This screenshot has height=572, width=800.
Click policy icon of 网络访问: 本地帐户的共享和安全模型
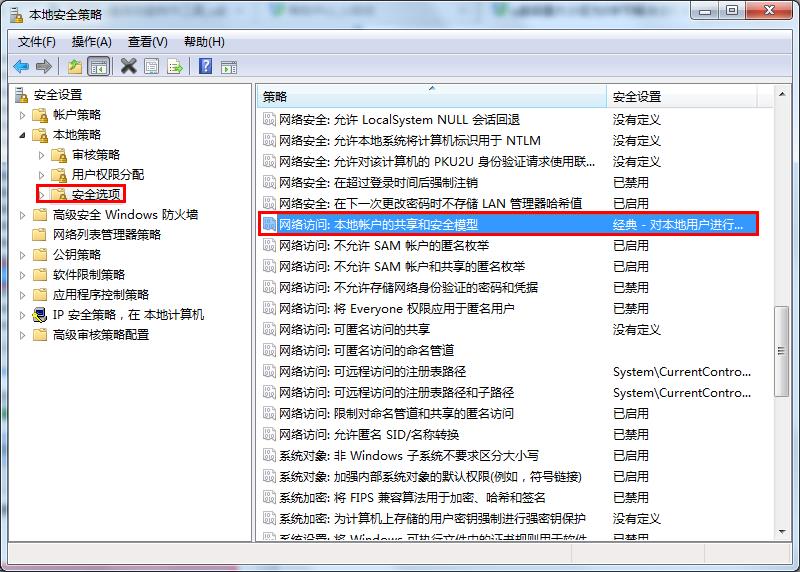(x=269, y=224)
